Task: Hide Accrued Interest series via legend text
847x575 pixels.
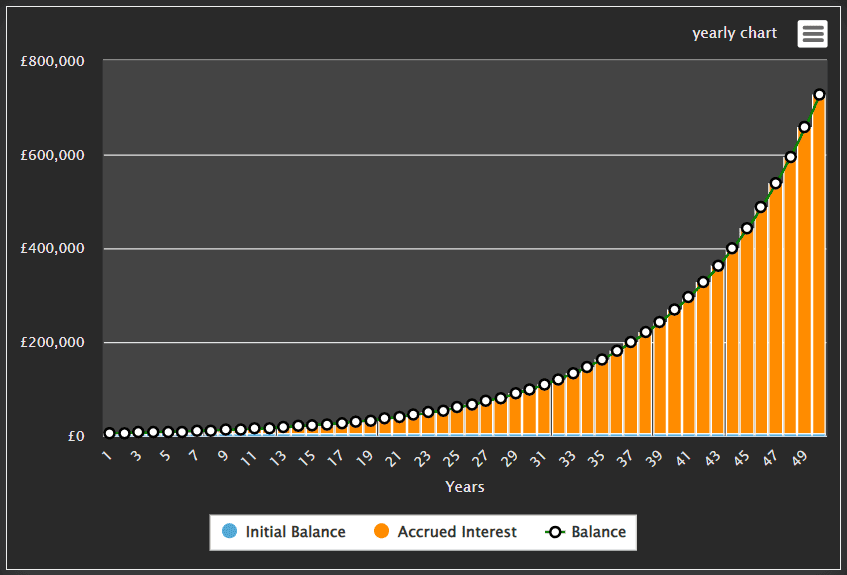Action: coord(457,532)
